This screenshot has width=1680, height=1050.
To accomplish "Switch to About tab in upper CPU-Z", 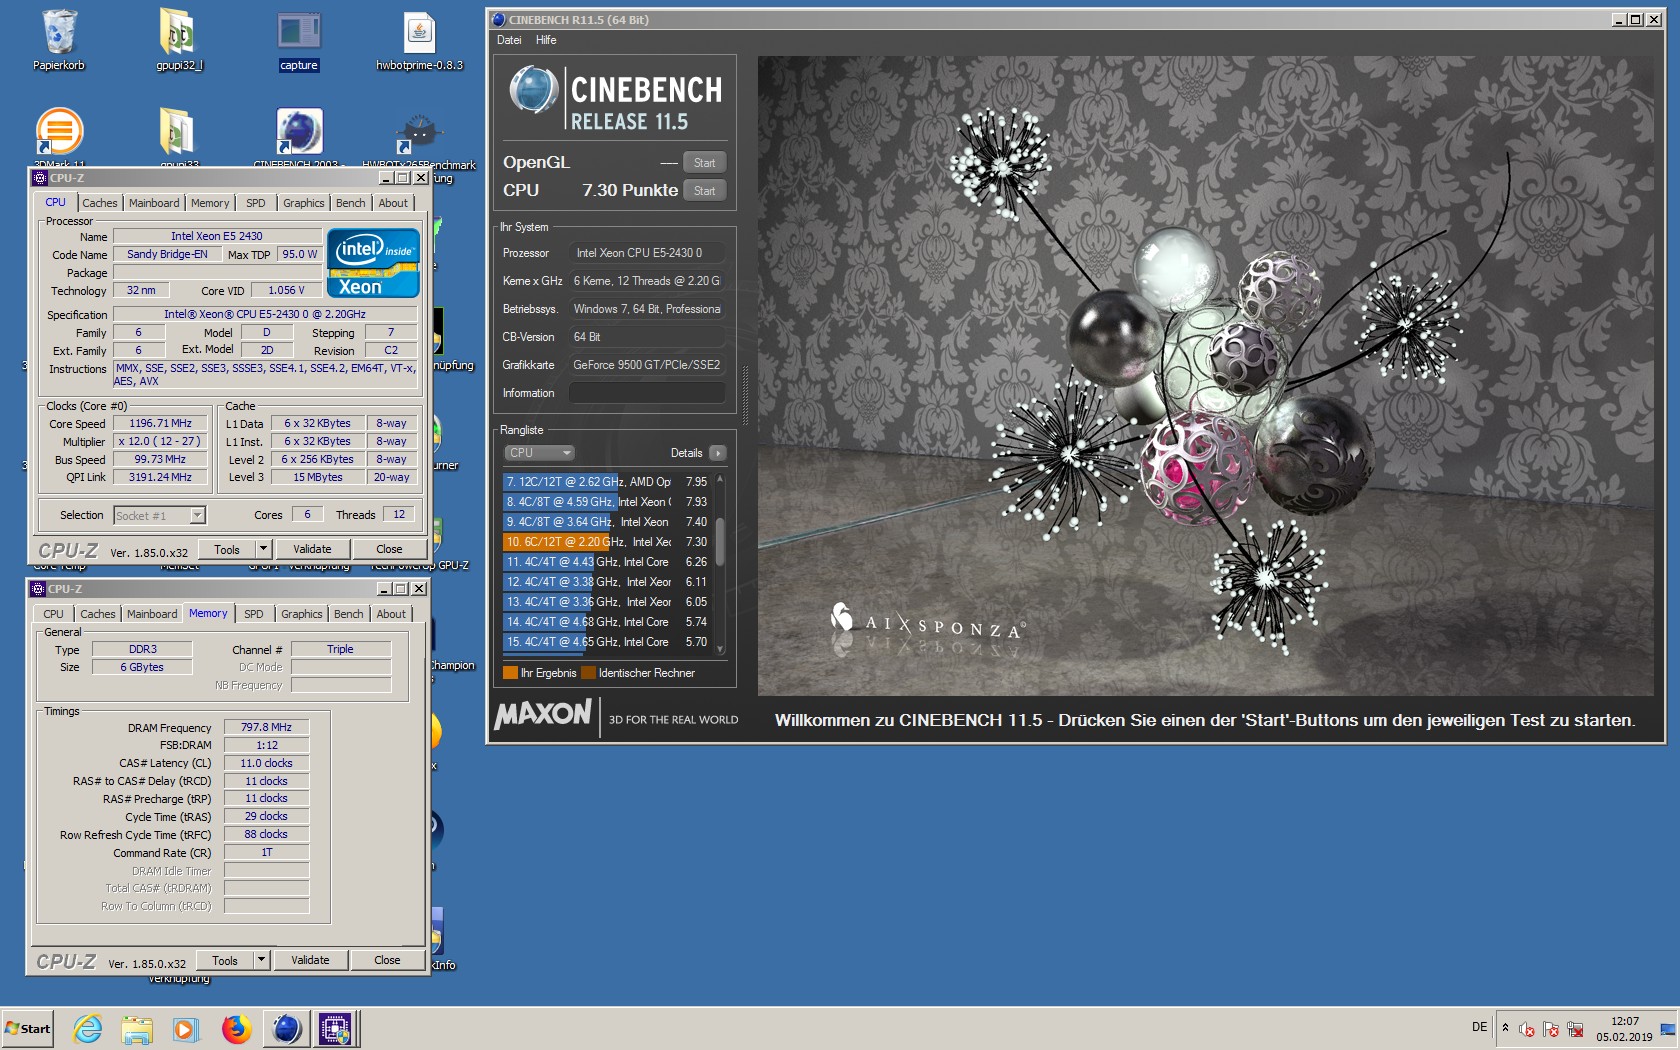I will click(393, 203).
